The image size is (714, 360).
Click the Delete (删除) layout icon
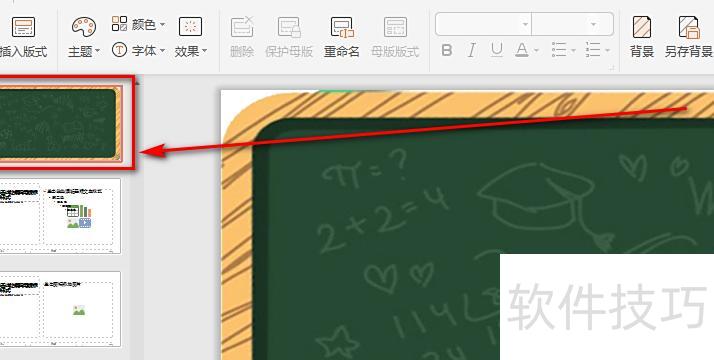[x=242, y=27]
